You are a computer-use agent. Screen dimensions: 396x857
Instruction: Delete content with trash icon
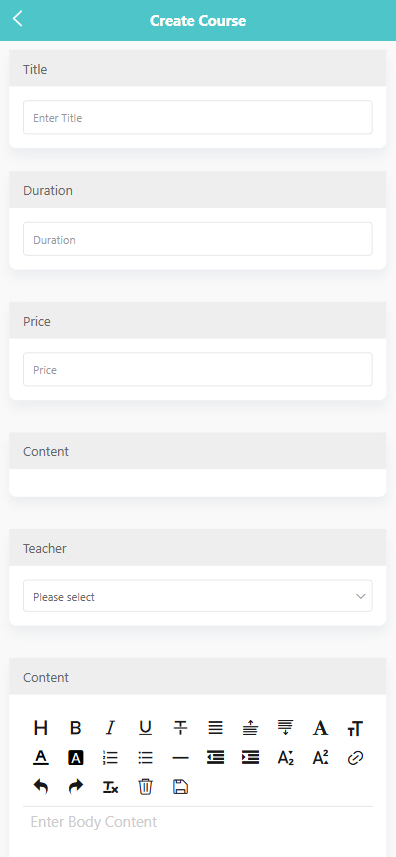coord(145,787)
